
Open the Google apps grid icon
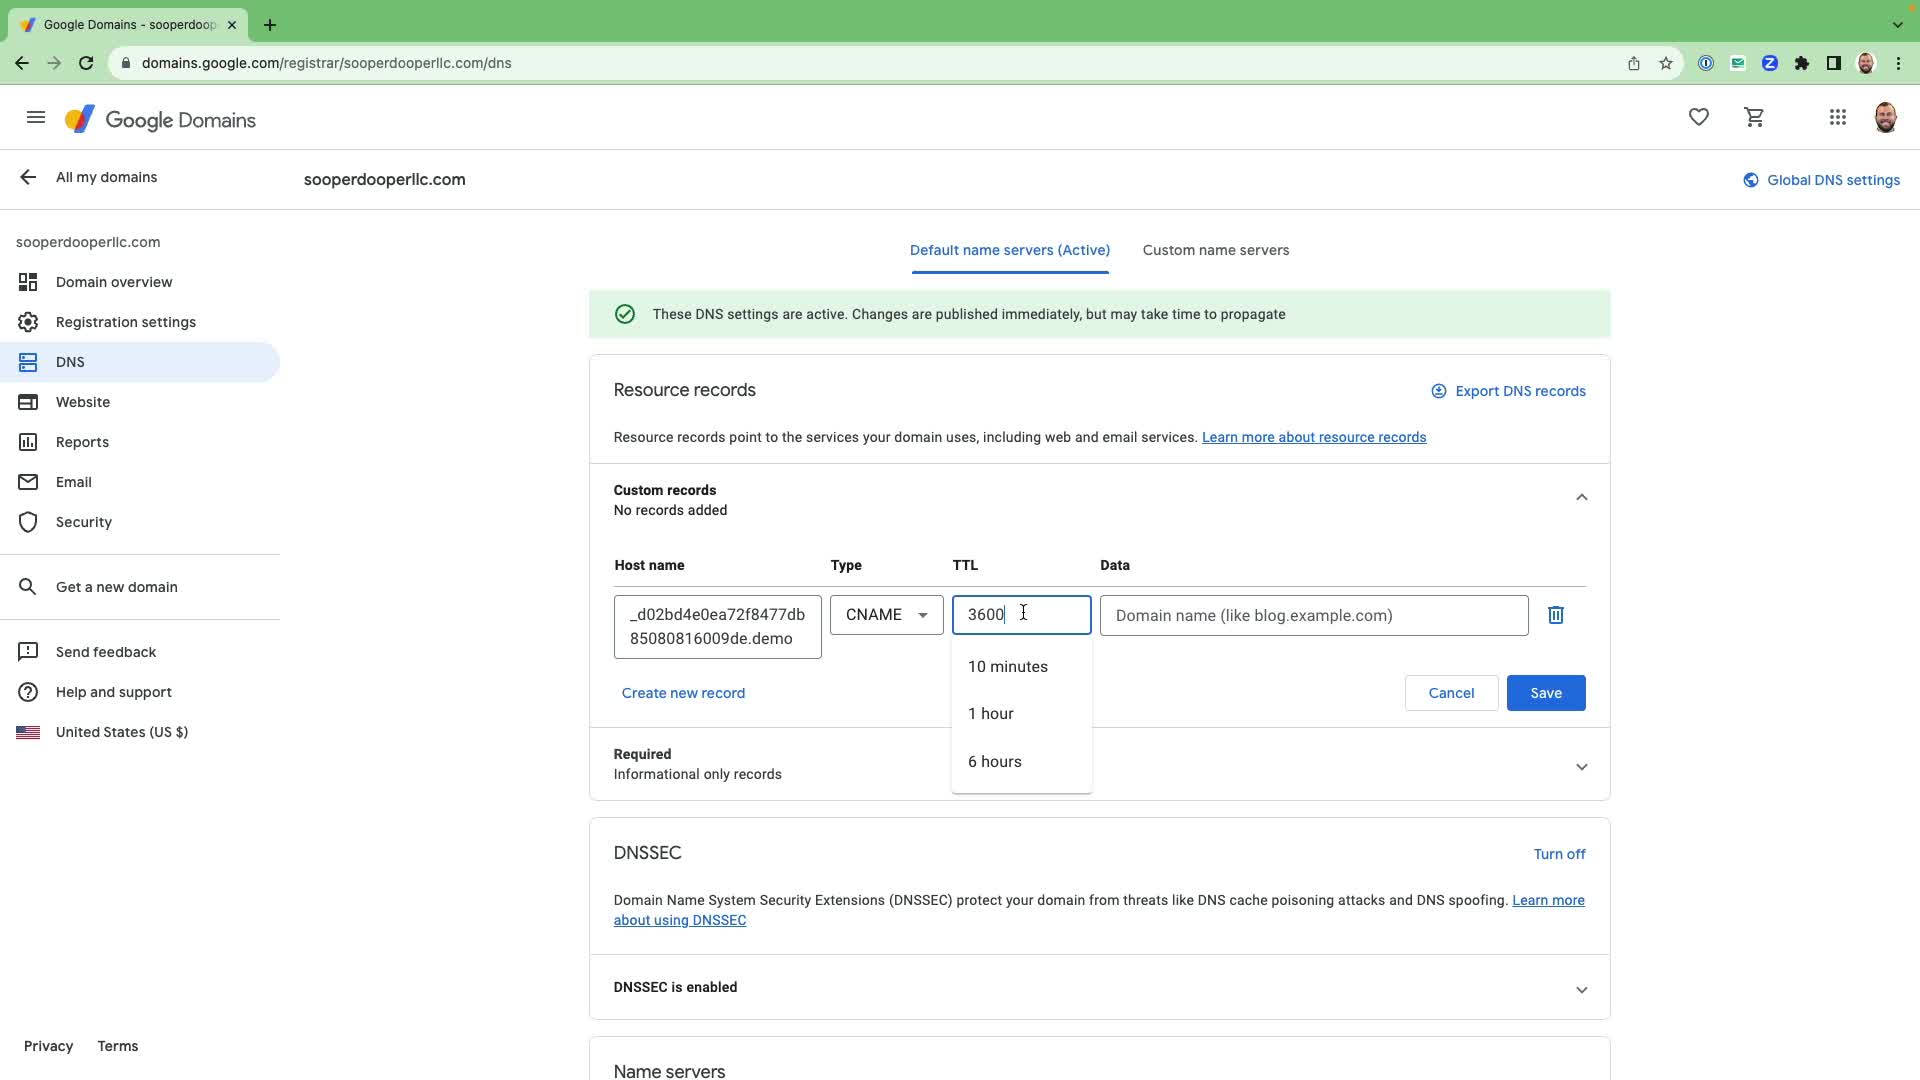(x=1837, y=117)
